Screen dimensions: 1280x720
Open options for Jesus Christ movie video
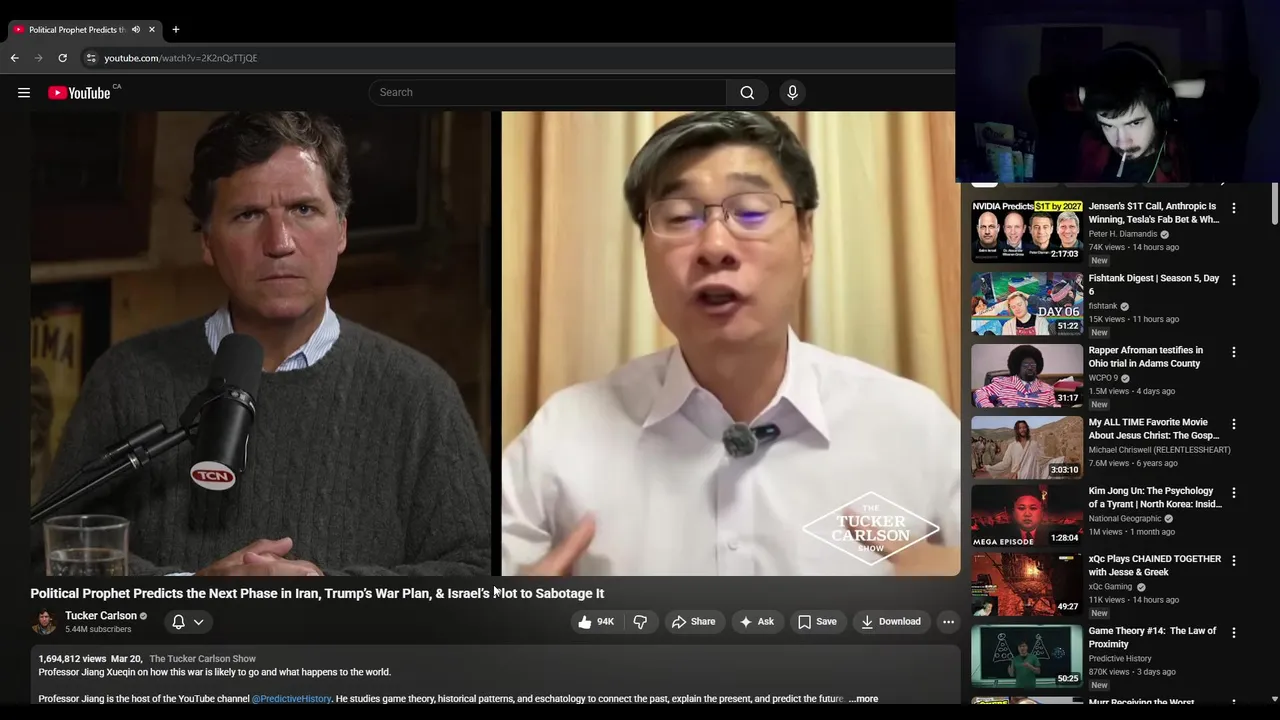[x=1233, y=424]
